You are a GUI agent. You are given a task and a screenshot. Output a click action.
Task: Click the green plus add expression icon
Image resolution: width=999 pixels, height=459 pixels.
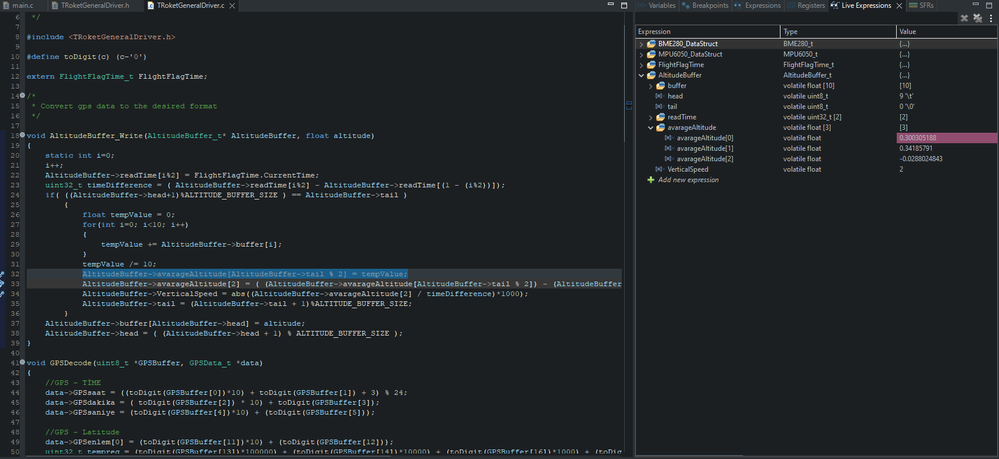(650, 180)
